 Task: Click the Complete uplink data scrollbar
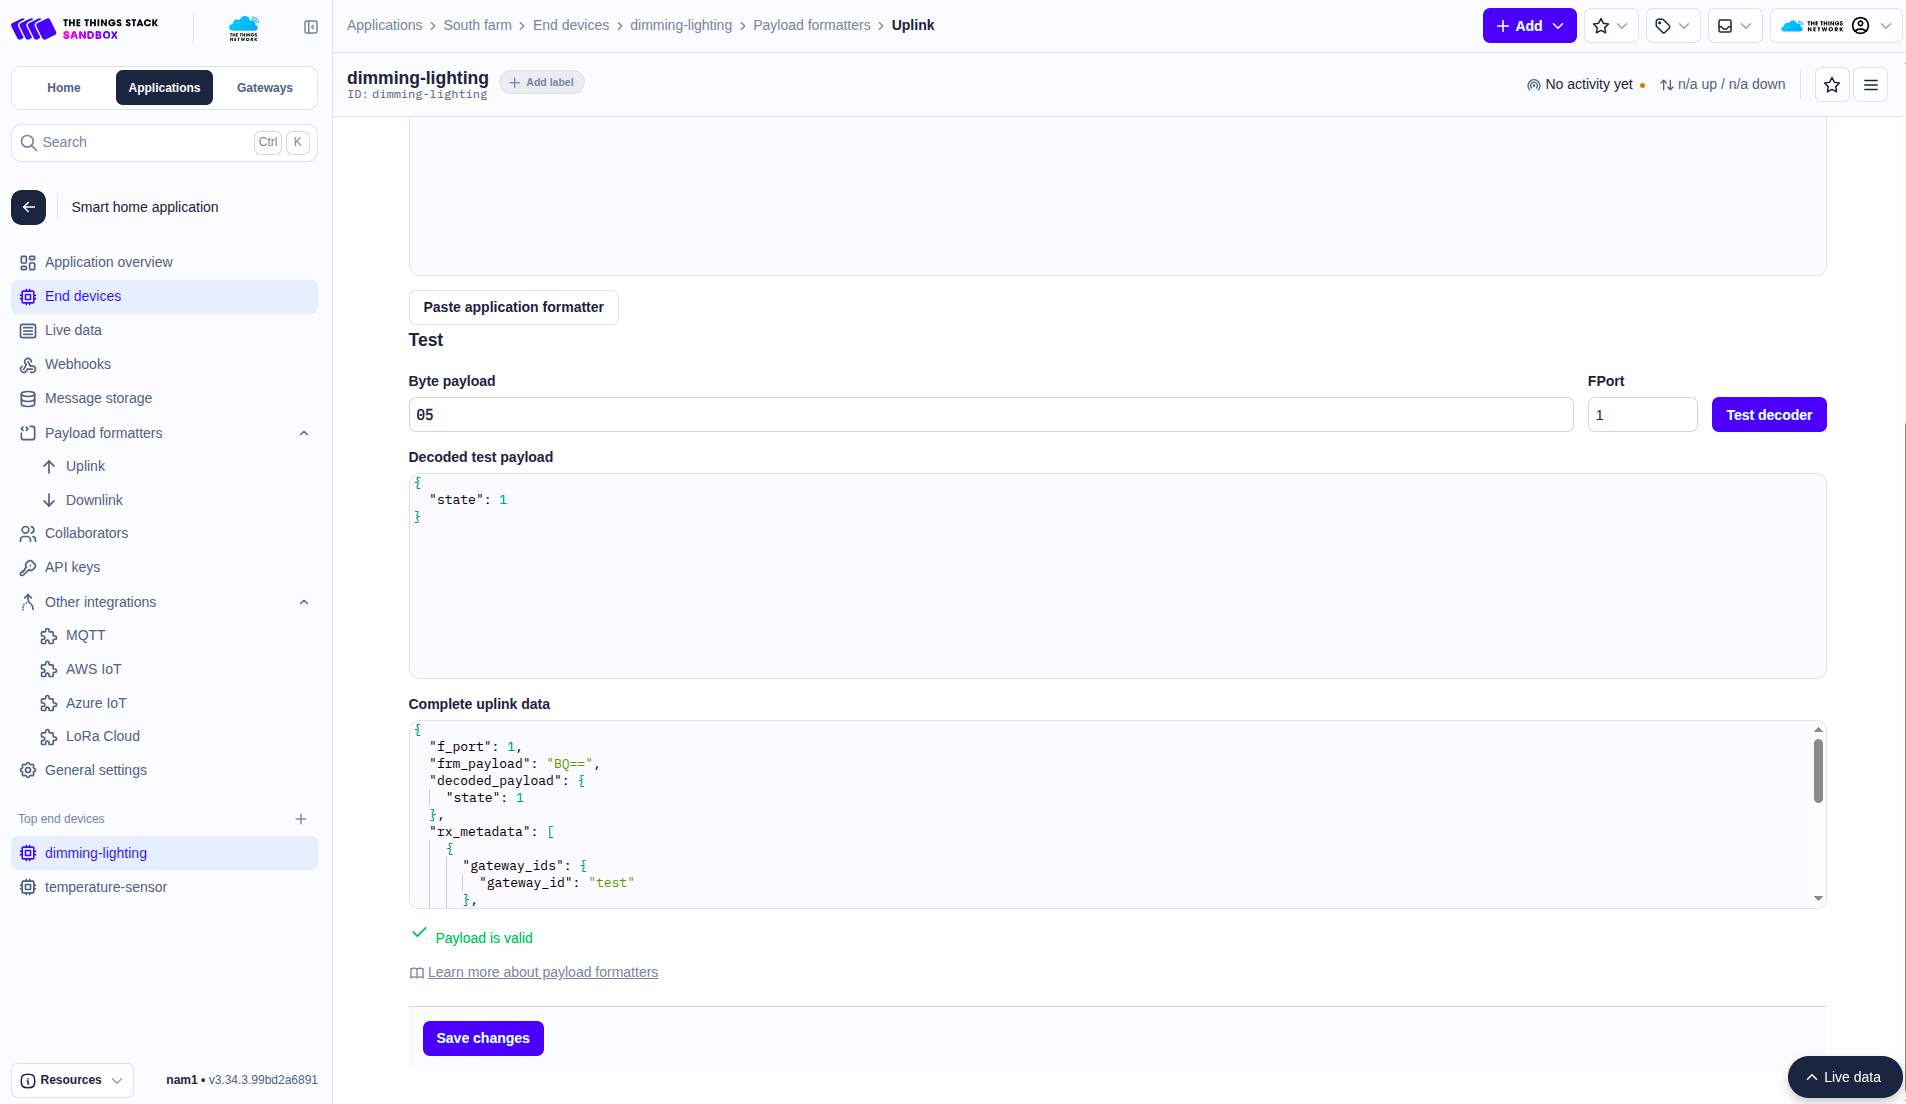(1818, 770)
